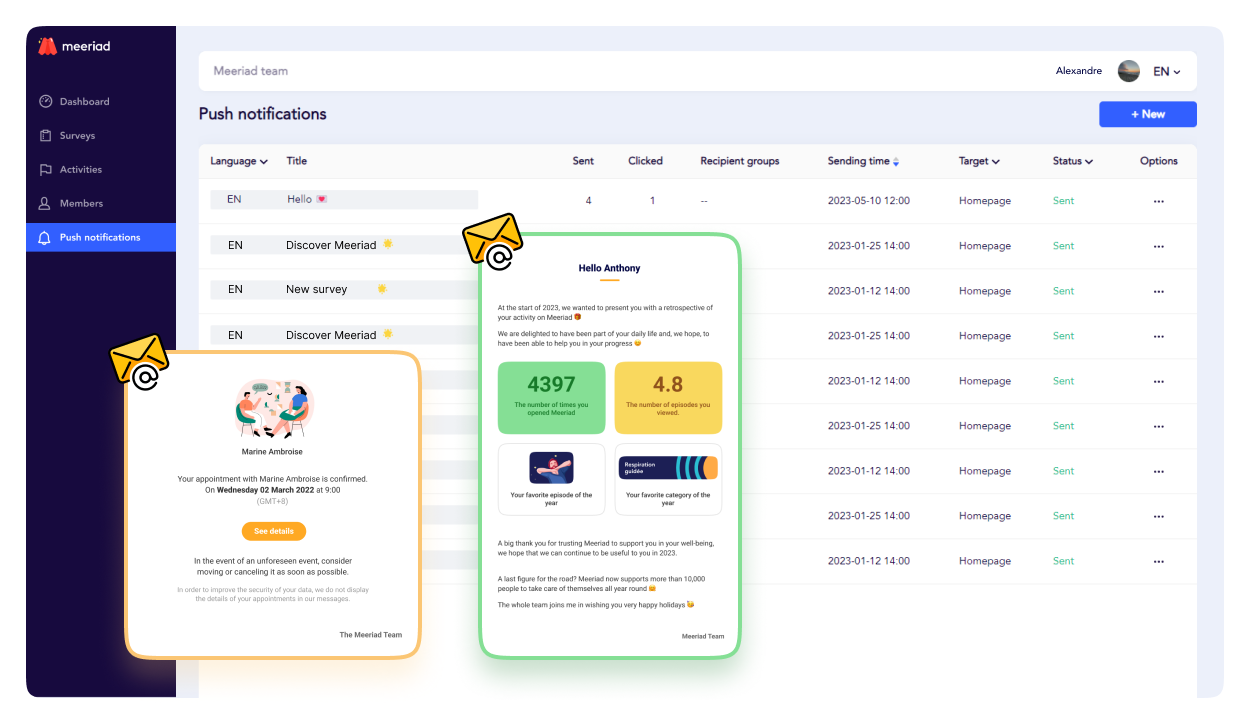
Task: Open options menu for the New survey row
Action: coord(1158,291)
